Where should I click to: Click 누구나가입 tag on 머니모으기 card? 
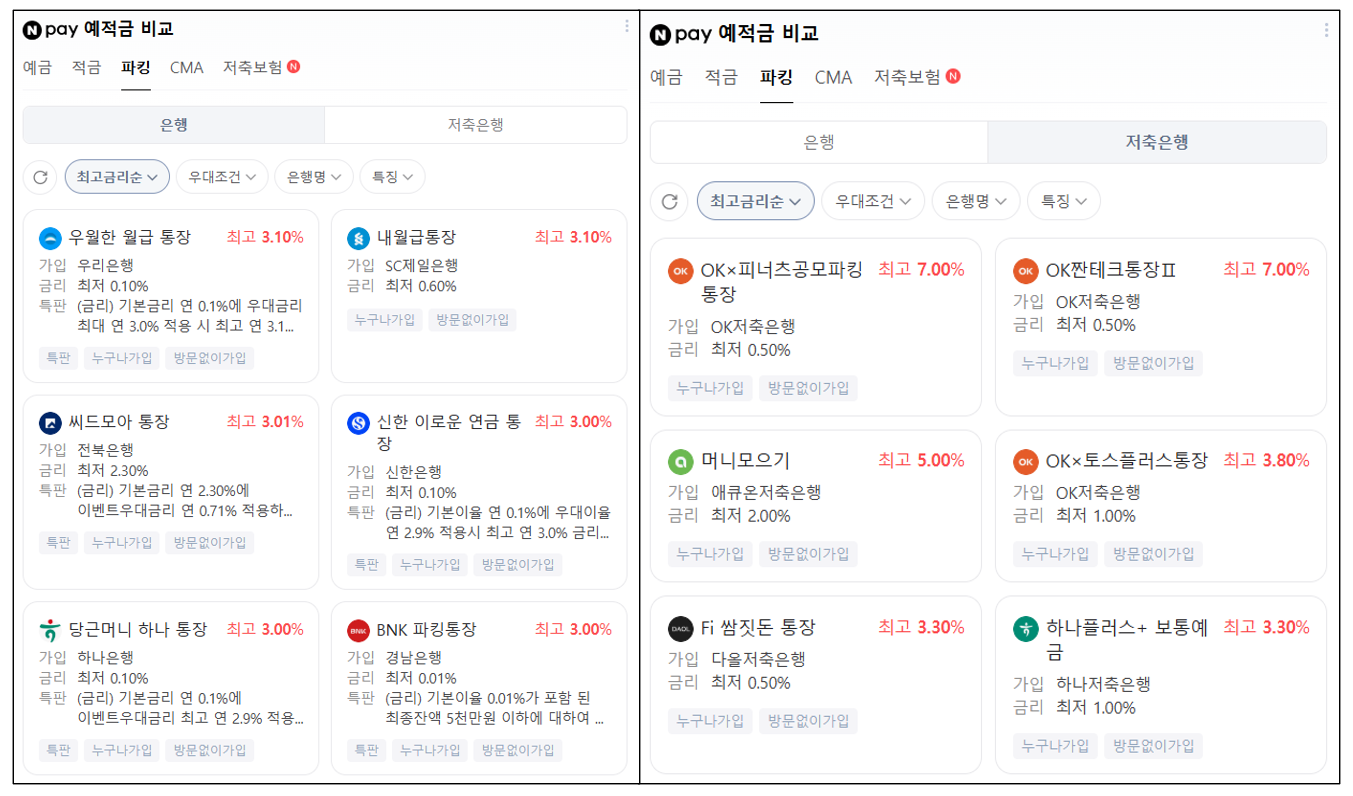coord(711,554)
